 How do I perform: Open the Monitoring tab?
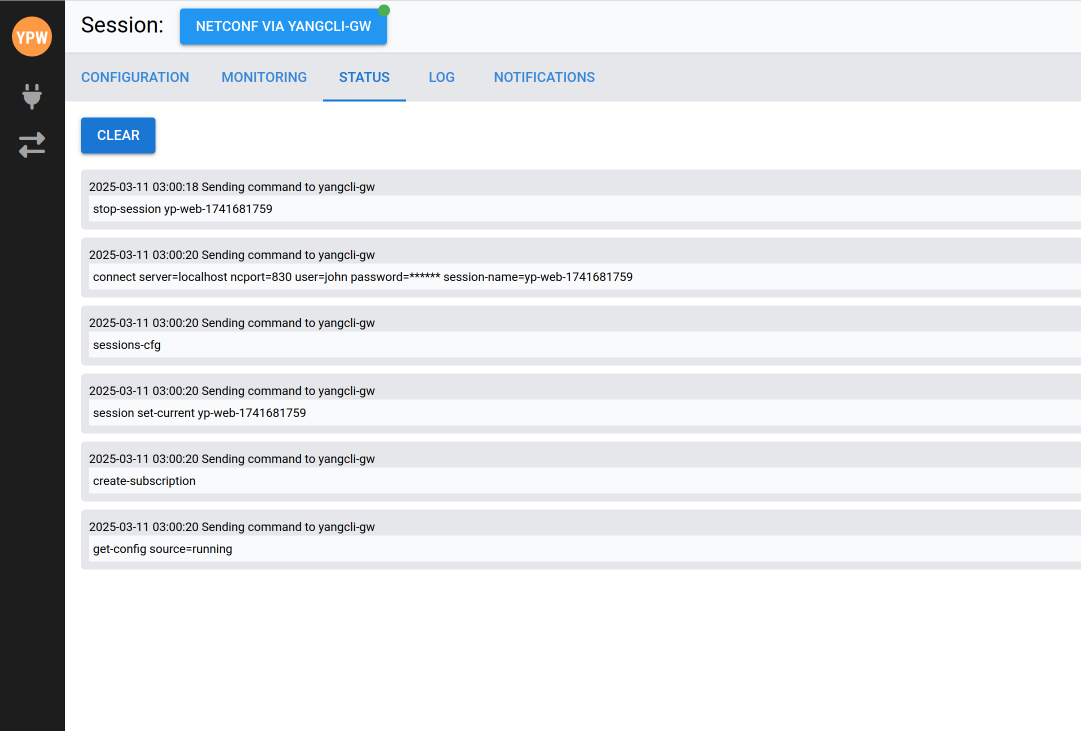point(264,77)
